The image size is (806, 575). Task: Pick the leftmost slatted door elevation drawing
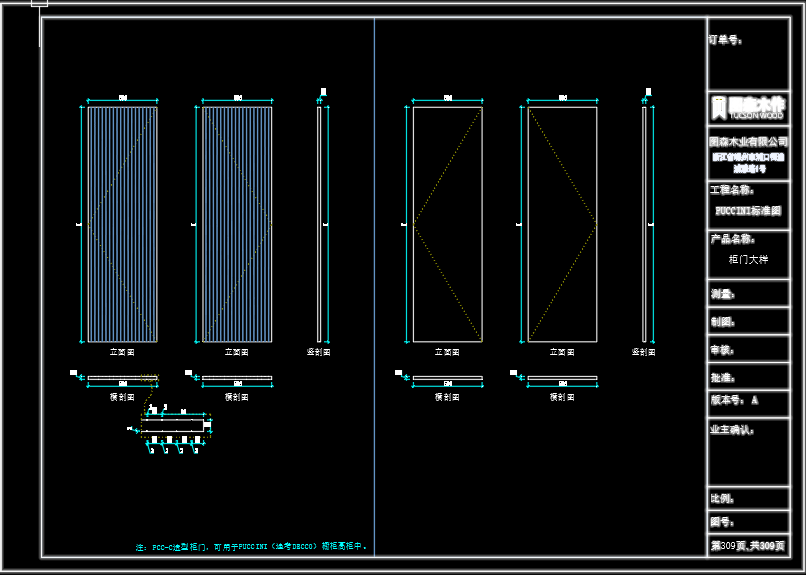tap(122, 224)
